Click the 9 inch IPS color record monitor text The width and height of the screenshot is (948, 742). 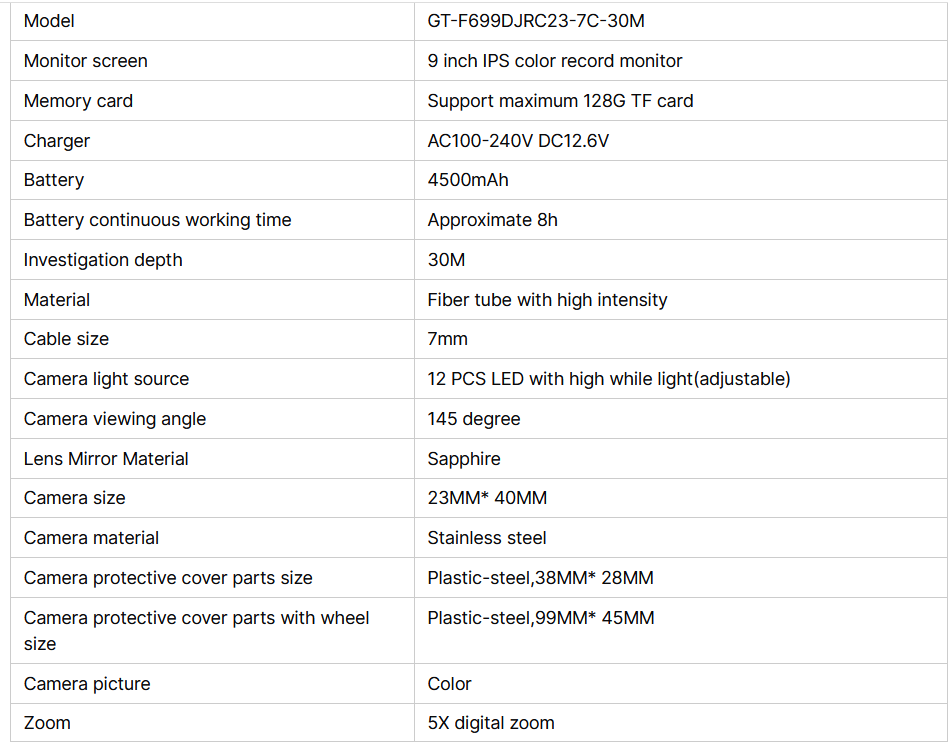554,61
